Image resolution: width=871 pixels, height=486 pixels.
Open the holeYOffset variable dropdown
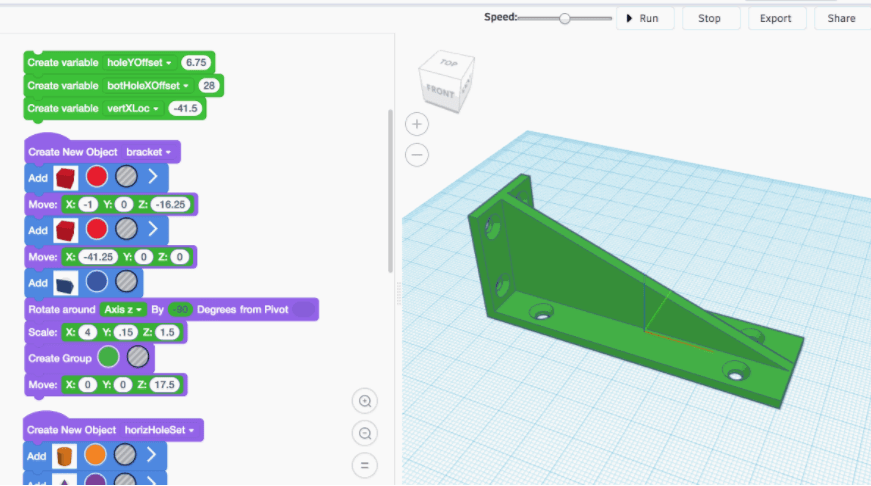(139, 62)
